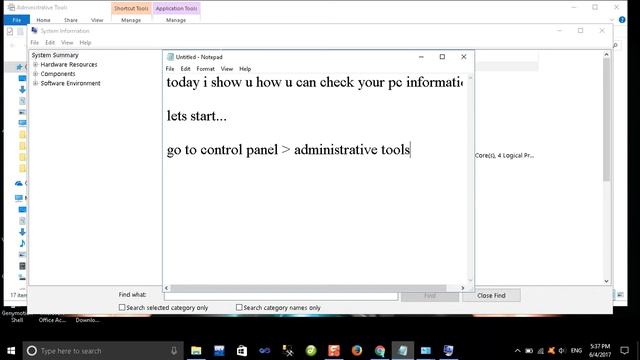Click the This PC icon in Explorer sidebar
The image size is (640, 360).
click(19, 198)
